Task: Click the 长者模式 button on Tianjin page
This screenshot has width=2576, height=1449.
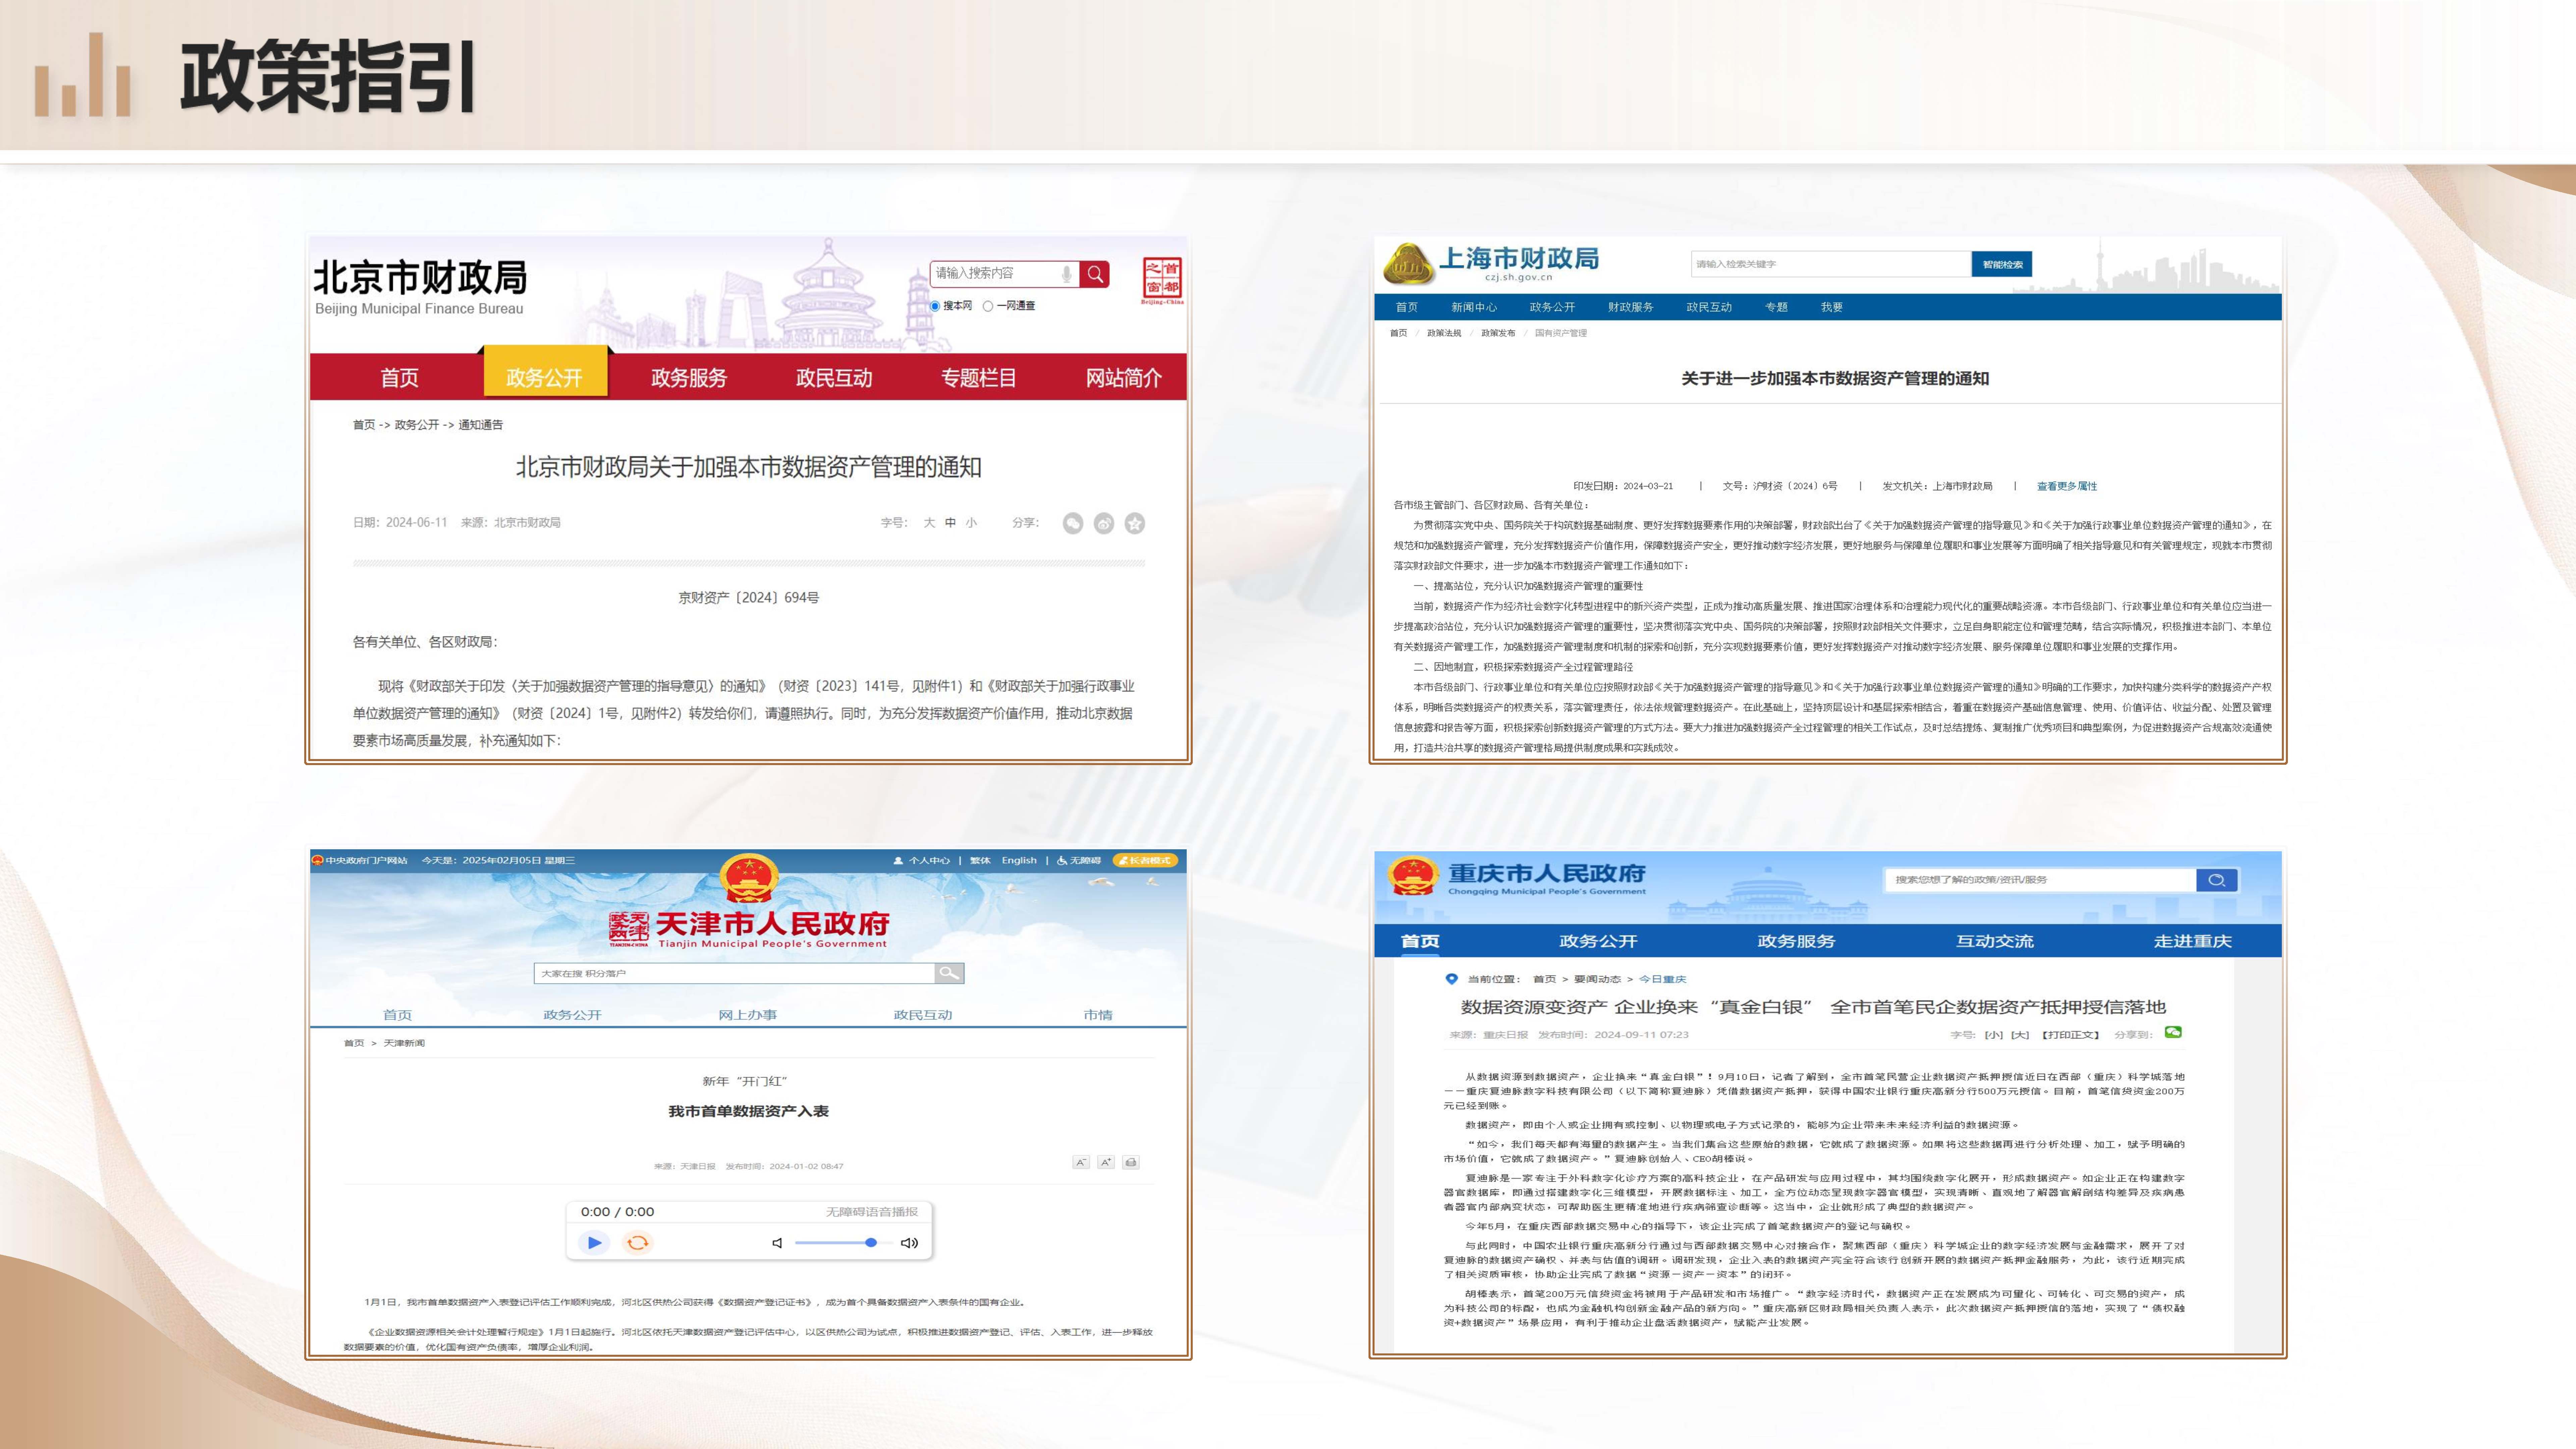Action: tap(1146, 860)
